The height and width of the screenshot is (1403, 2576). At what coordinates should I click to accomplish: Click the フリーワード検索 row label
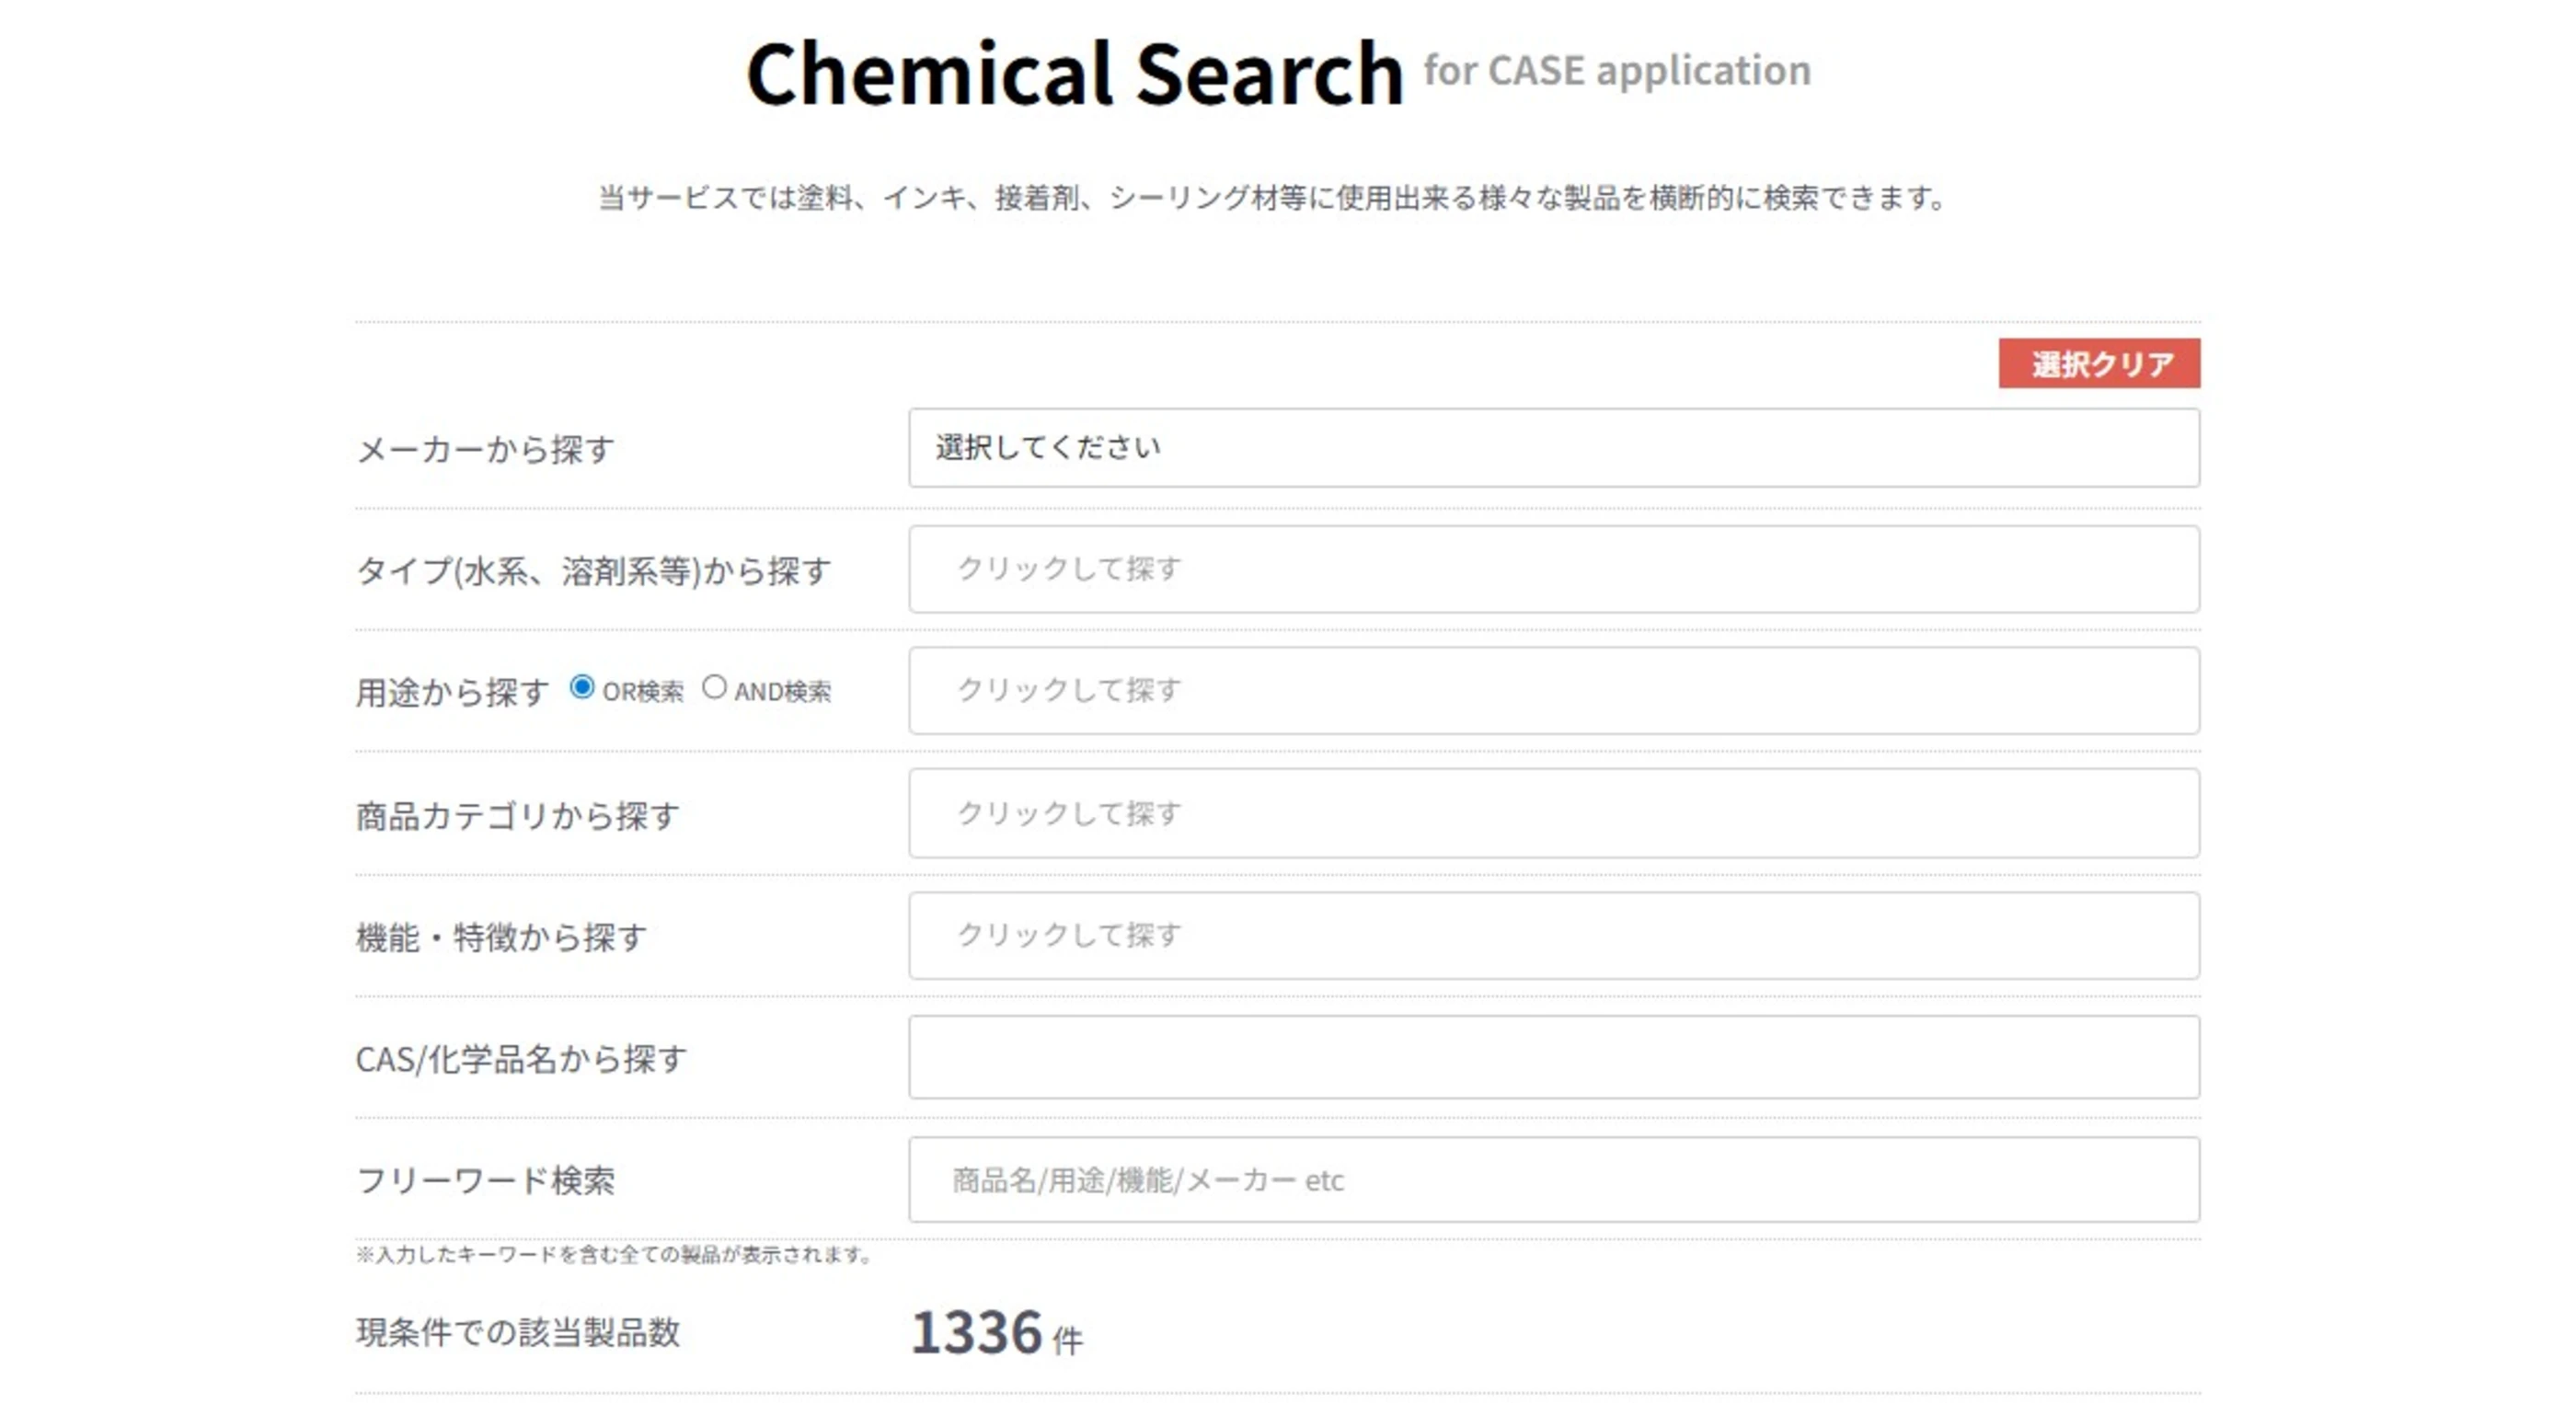pos(485,1181)
